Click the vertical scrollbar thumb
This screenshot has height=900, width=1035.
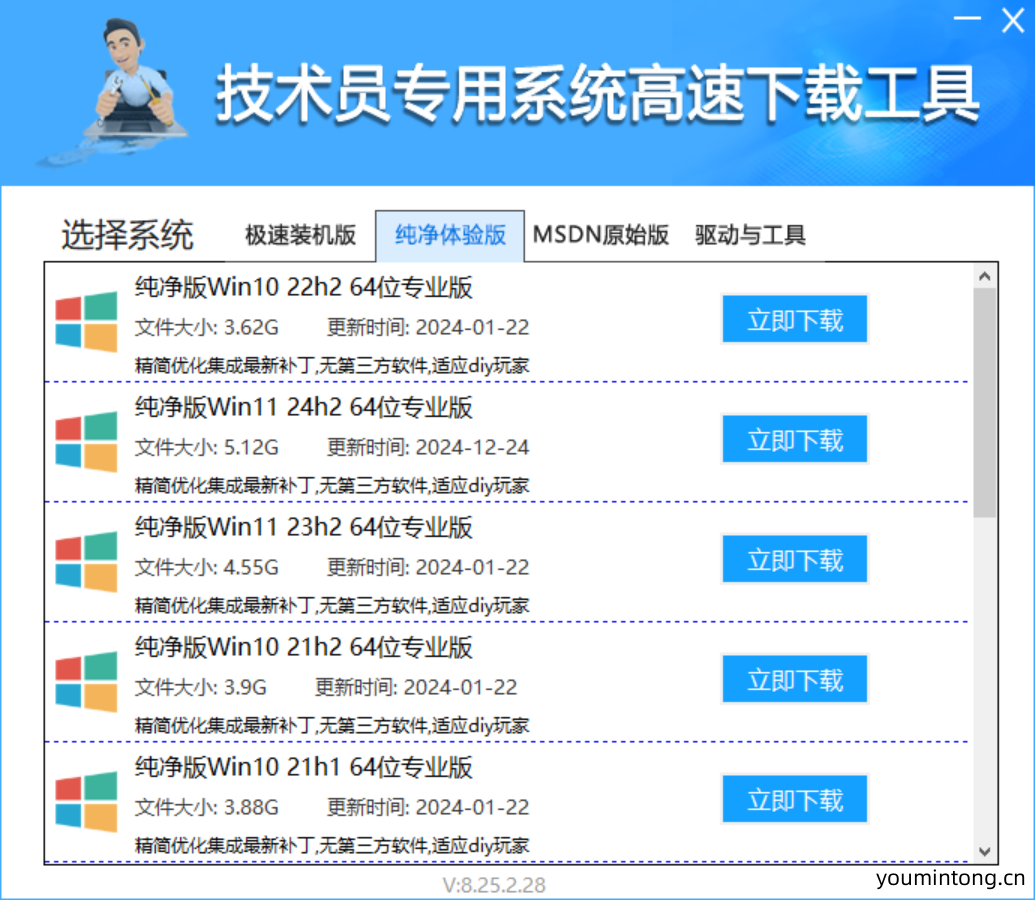pos(984,402)
